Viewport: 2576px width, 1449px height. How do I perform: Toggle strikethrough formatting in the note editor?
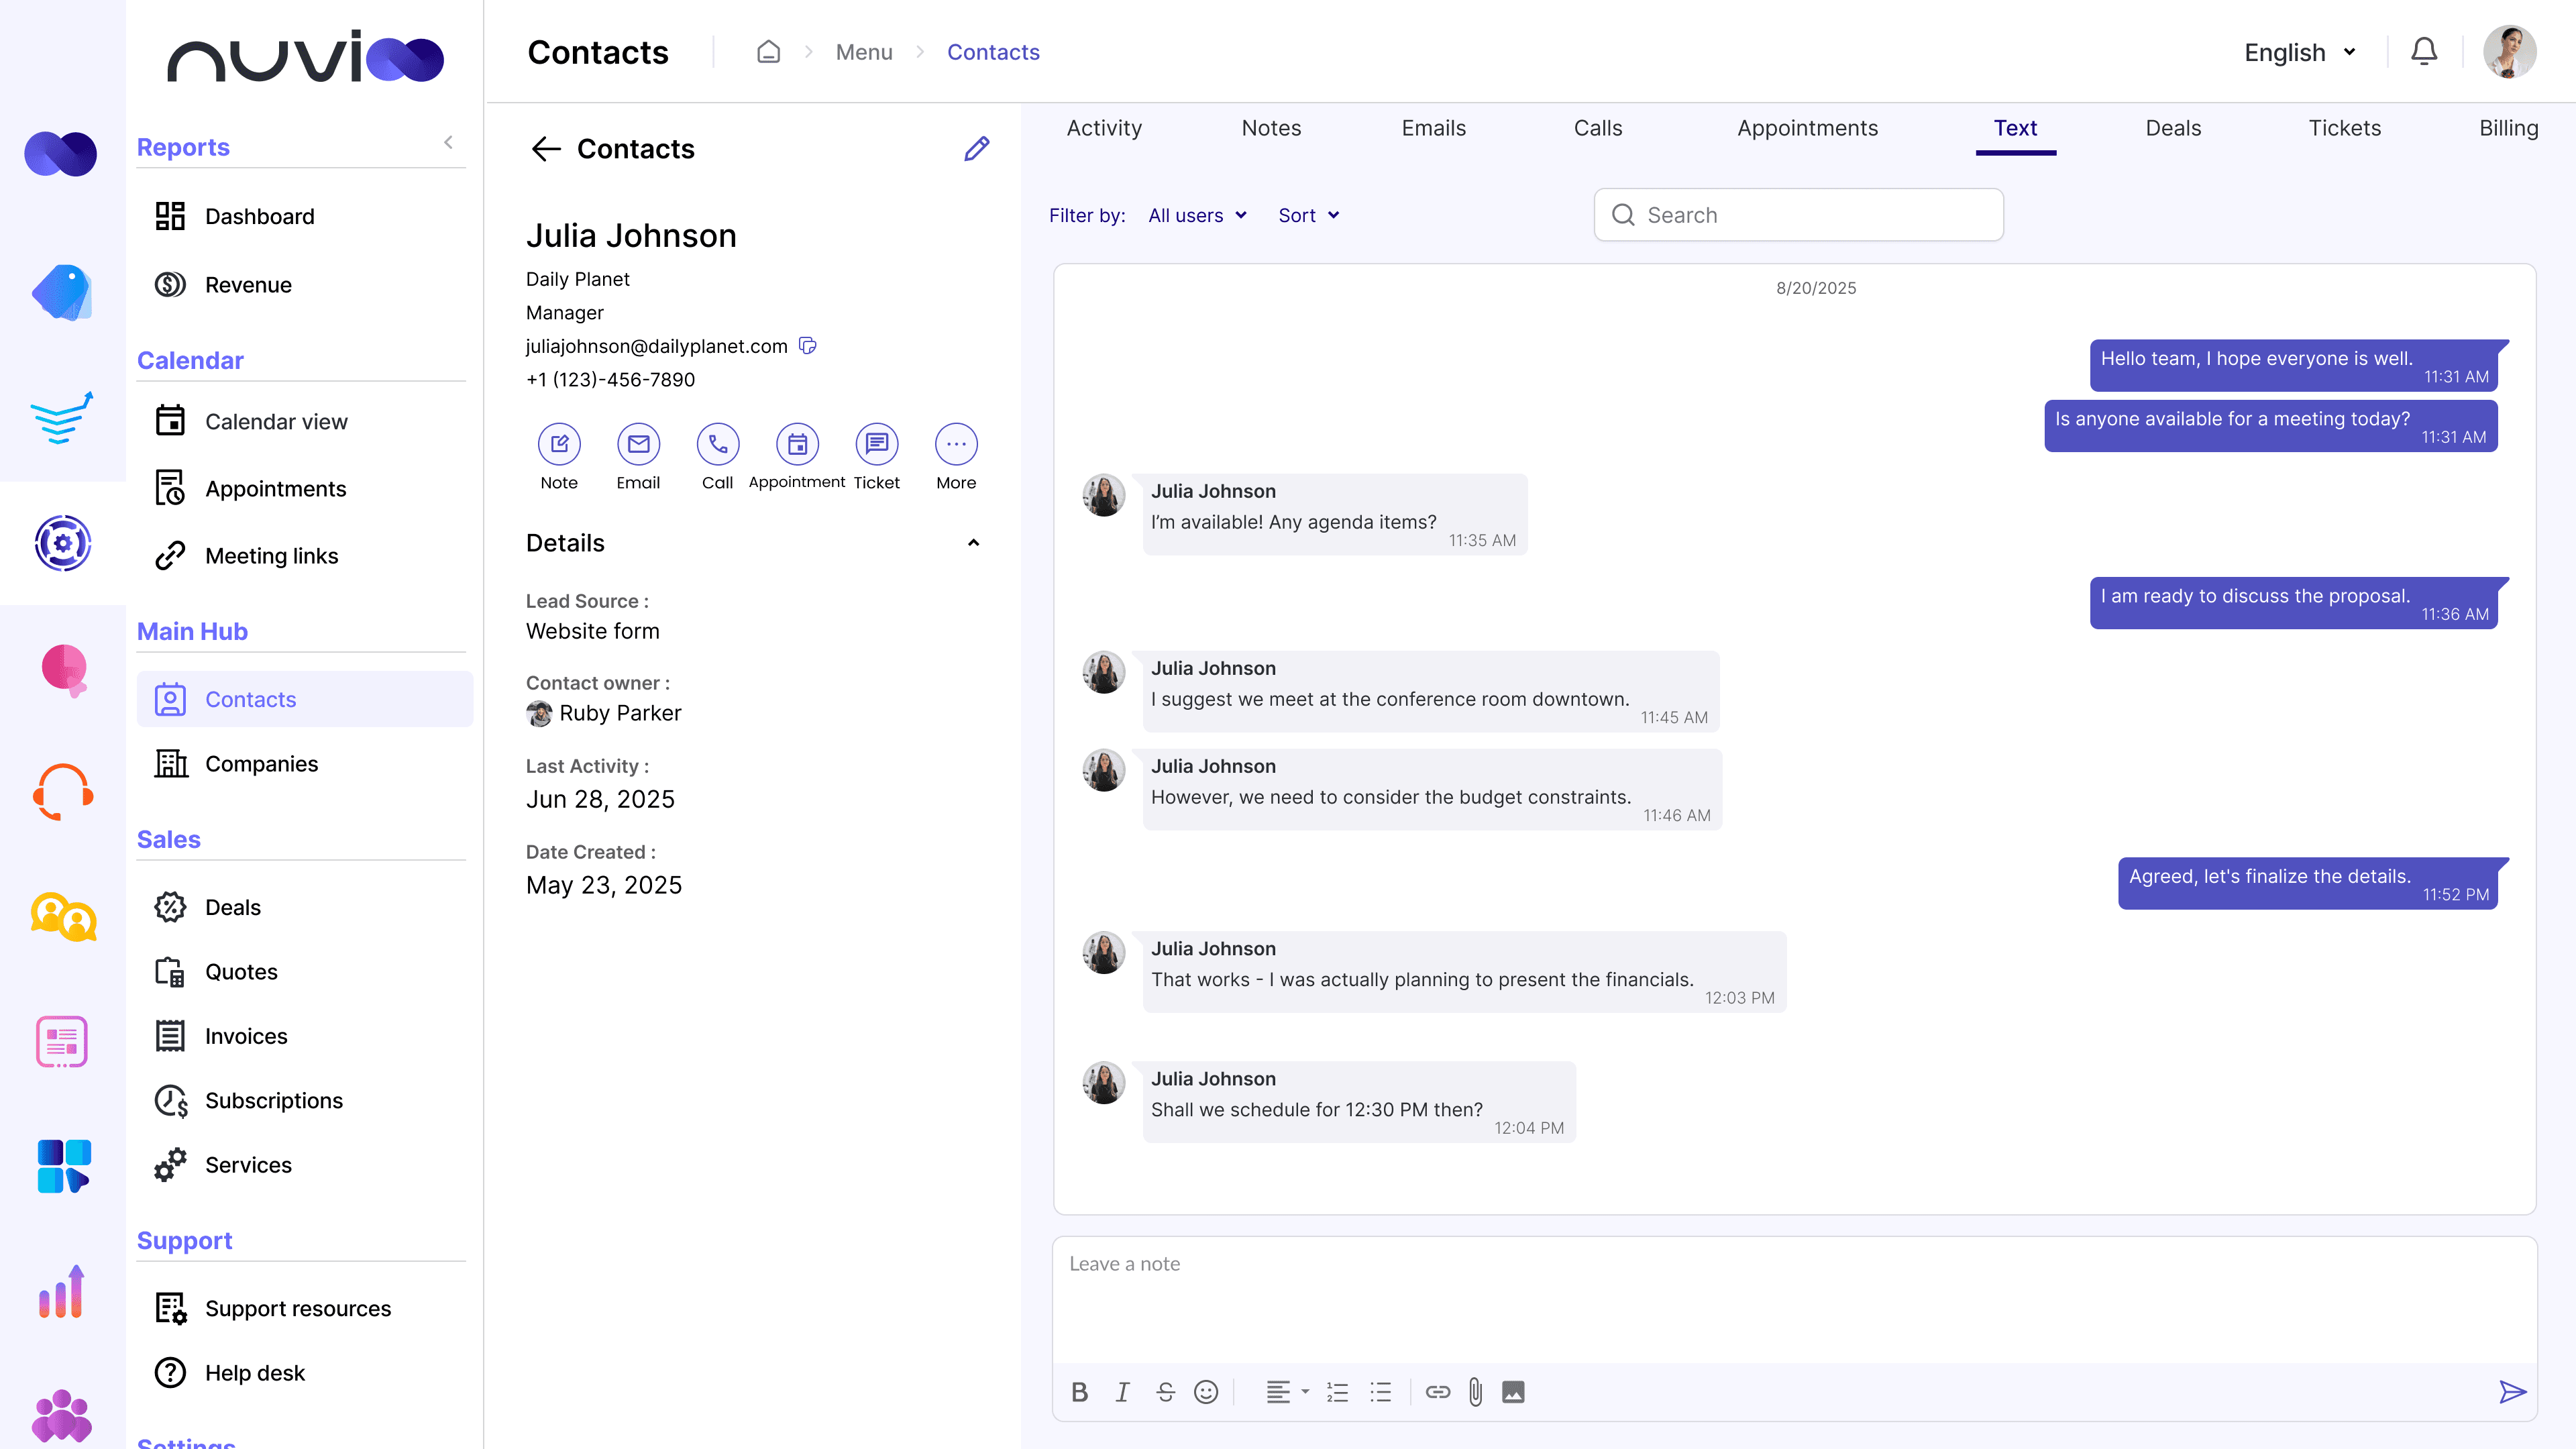(1165, 1392)
